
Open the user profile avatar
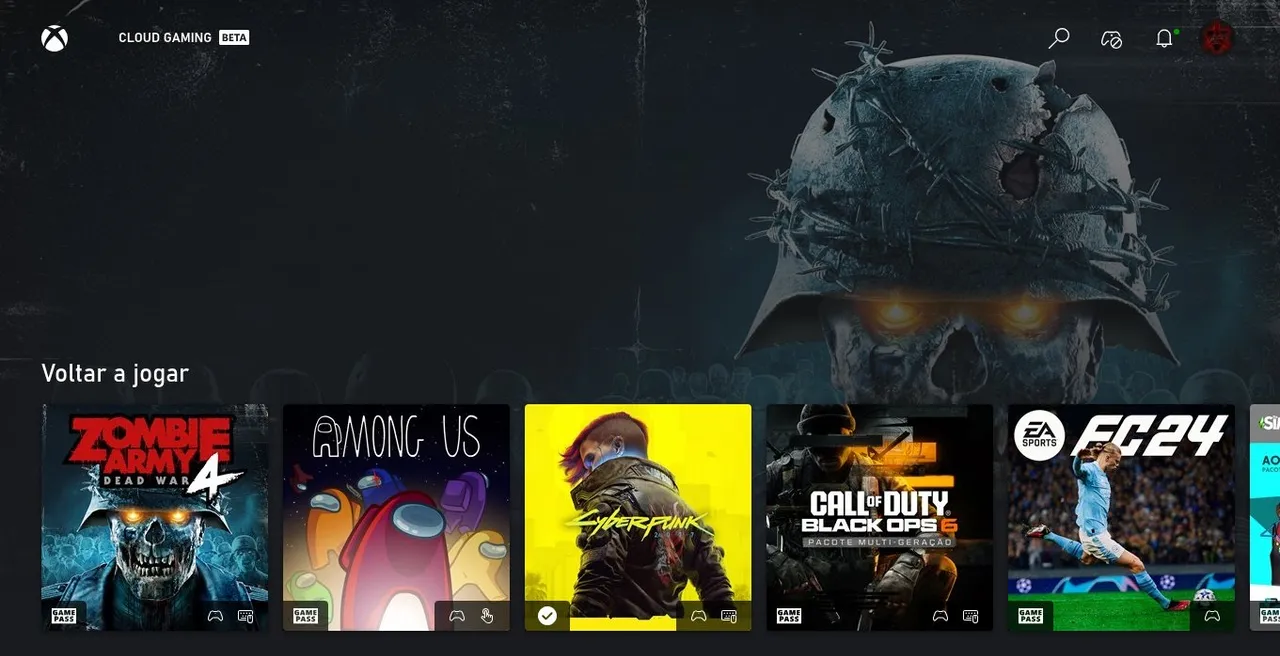coord(1217,38)
